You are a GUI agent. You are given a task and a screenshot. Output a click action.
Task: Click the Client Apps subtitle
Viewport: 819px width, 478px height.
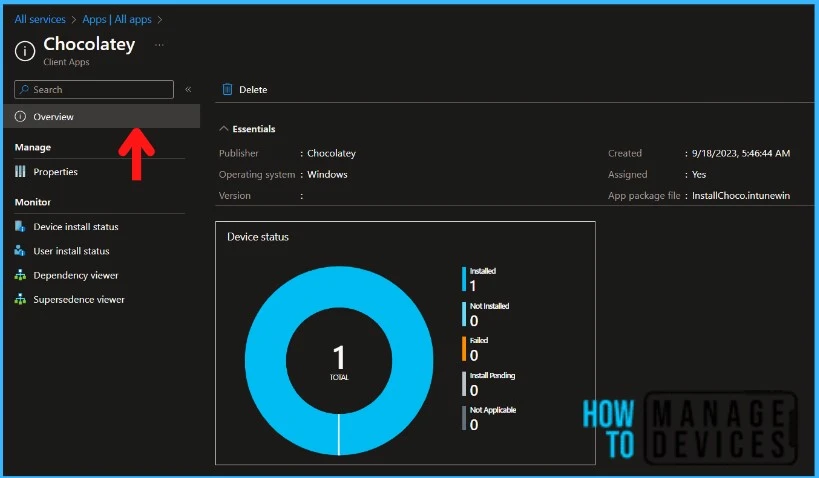[66, 62]
